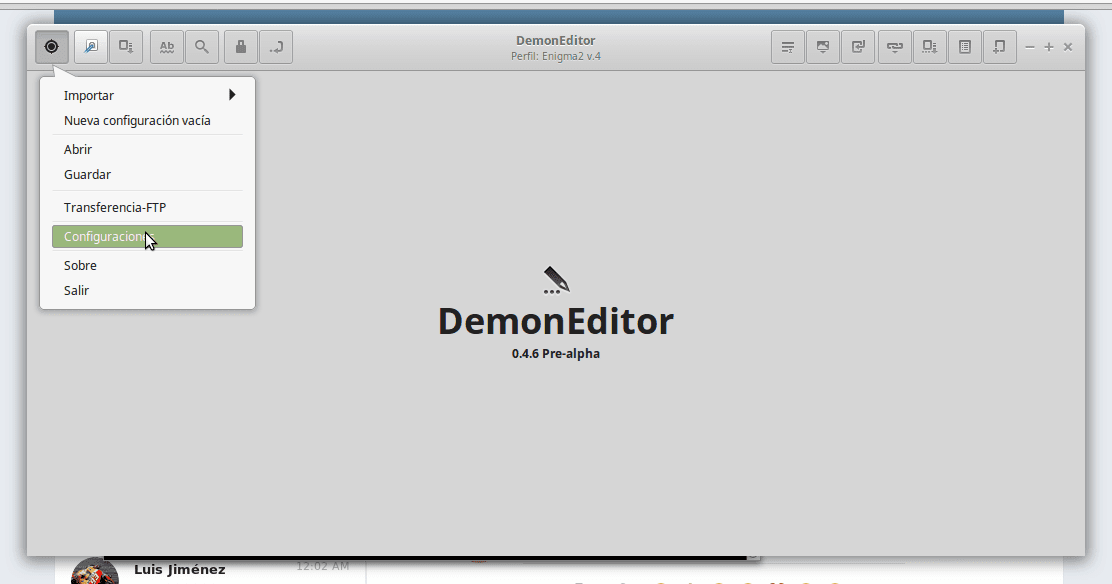Click the list document icon in right toolbar
1112x584 pixels.
click(964, 47)
